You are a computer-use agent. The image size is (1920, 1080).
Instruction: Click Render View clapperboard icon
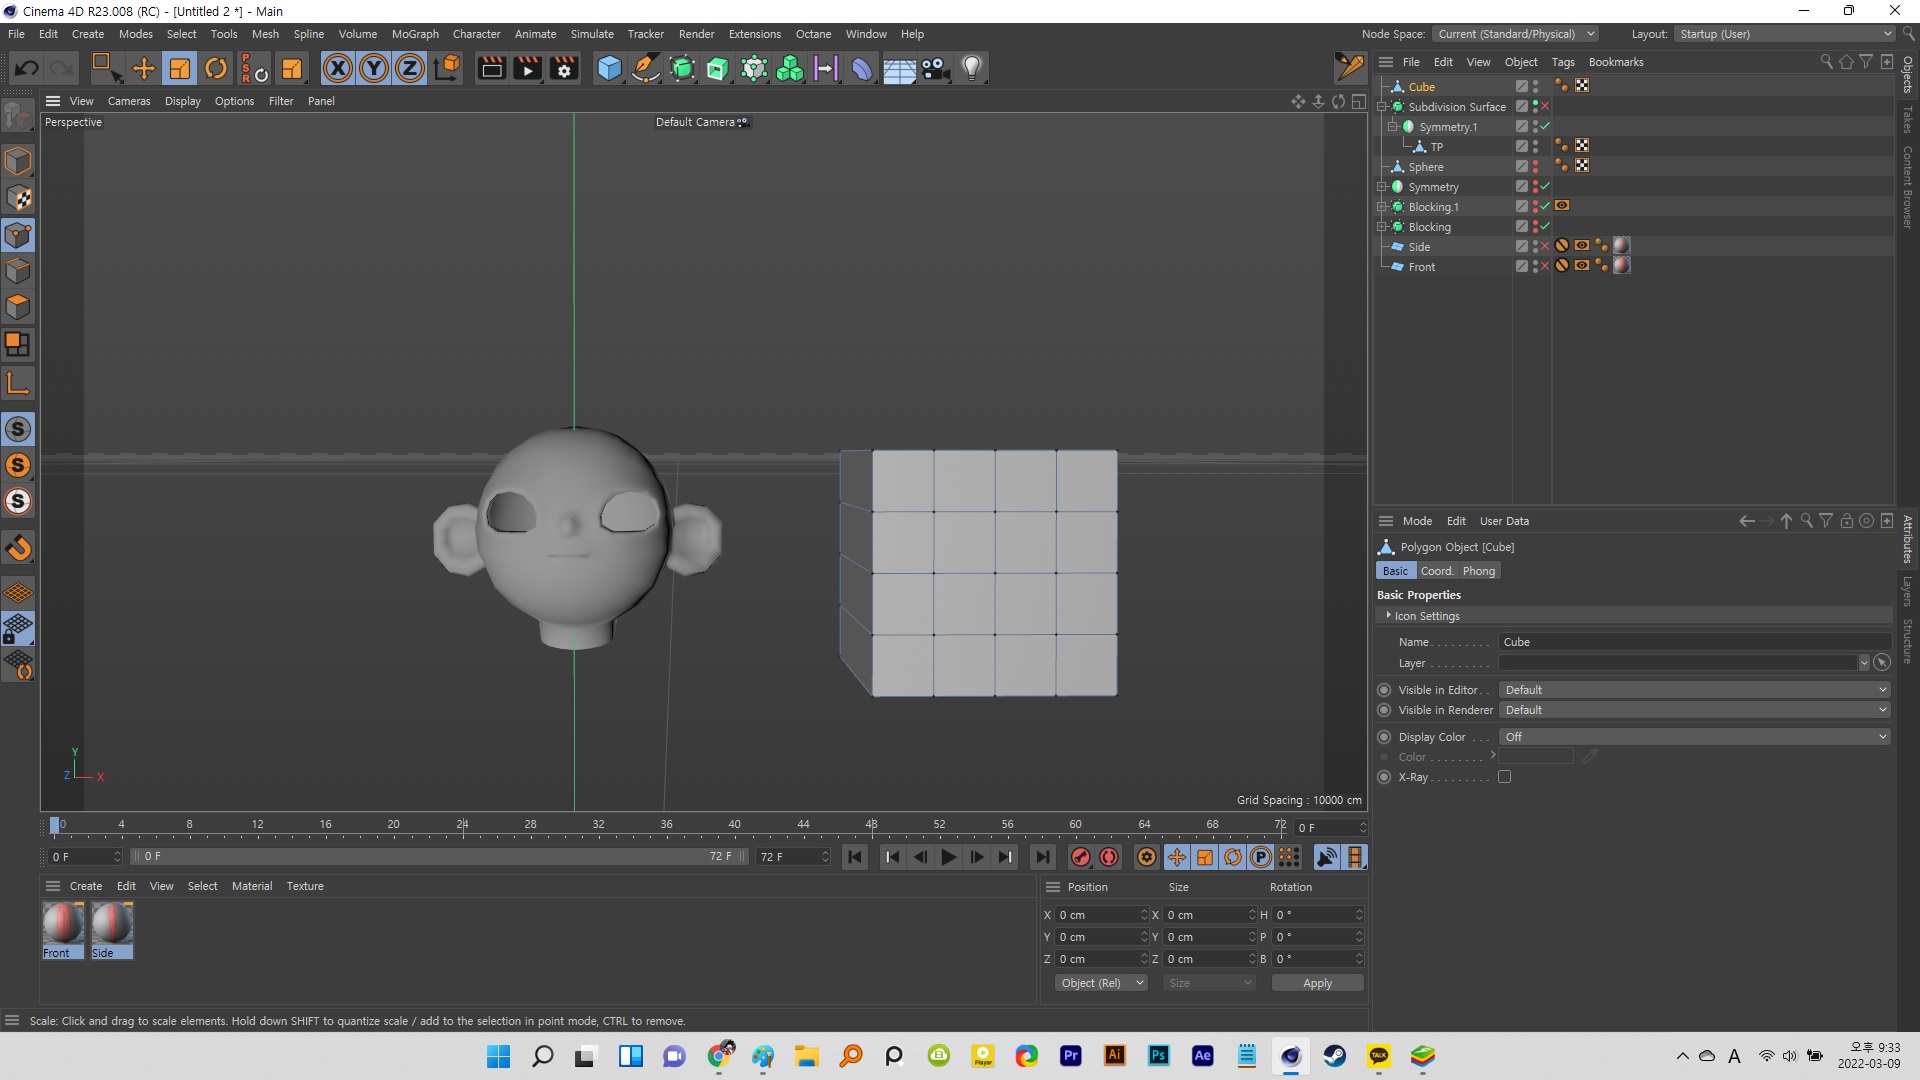491,68
